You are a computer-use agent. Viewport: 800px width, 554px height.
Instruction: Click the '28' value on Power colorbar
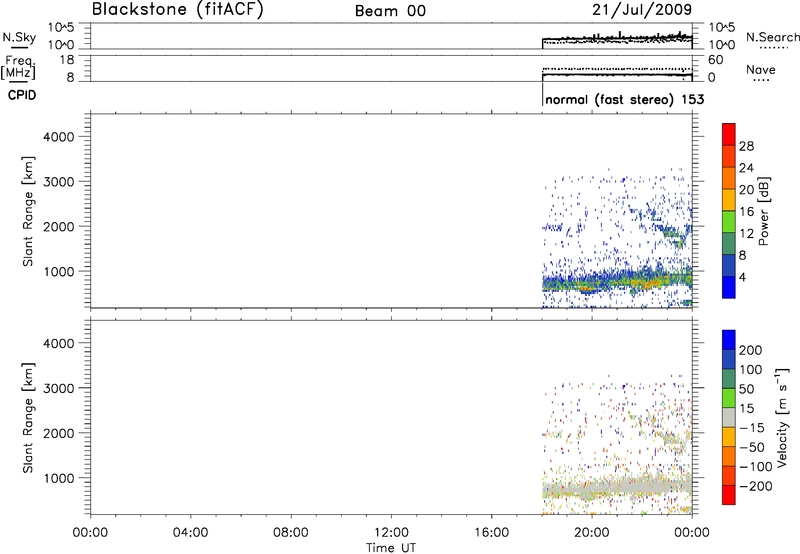coord(746,146)
